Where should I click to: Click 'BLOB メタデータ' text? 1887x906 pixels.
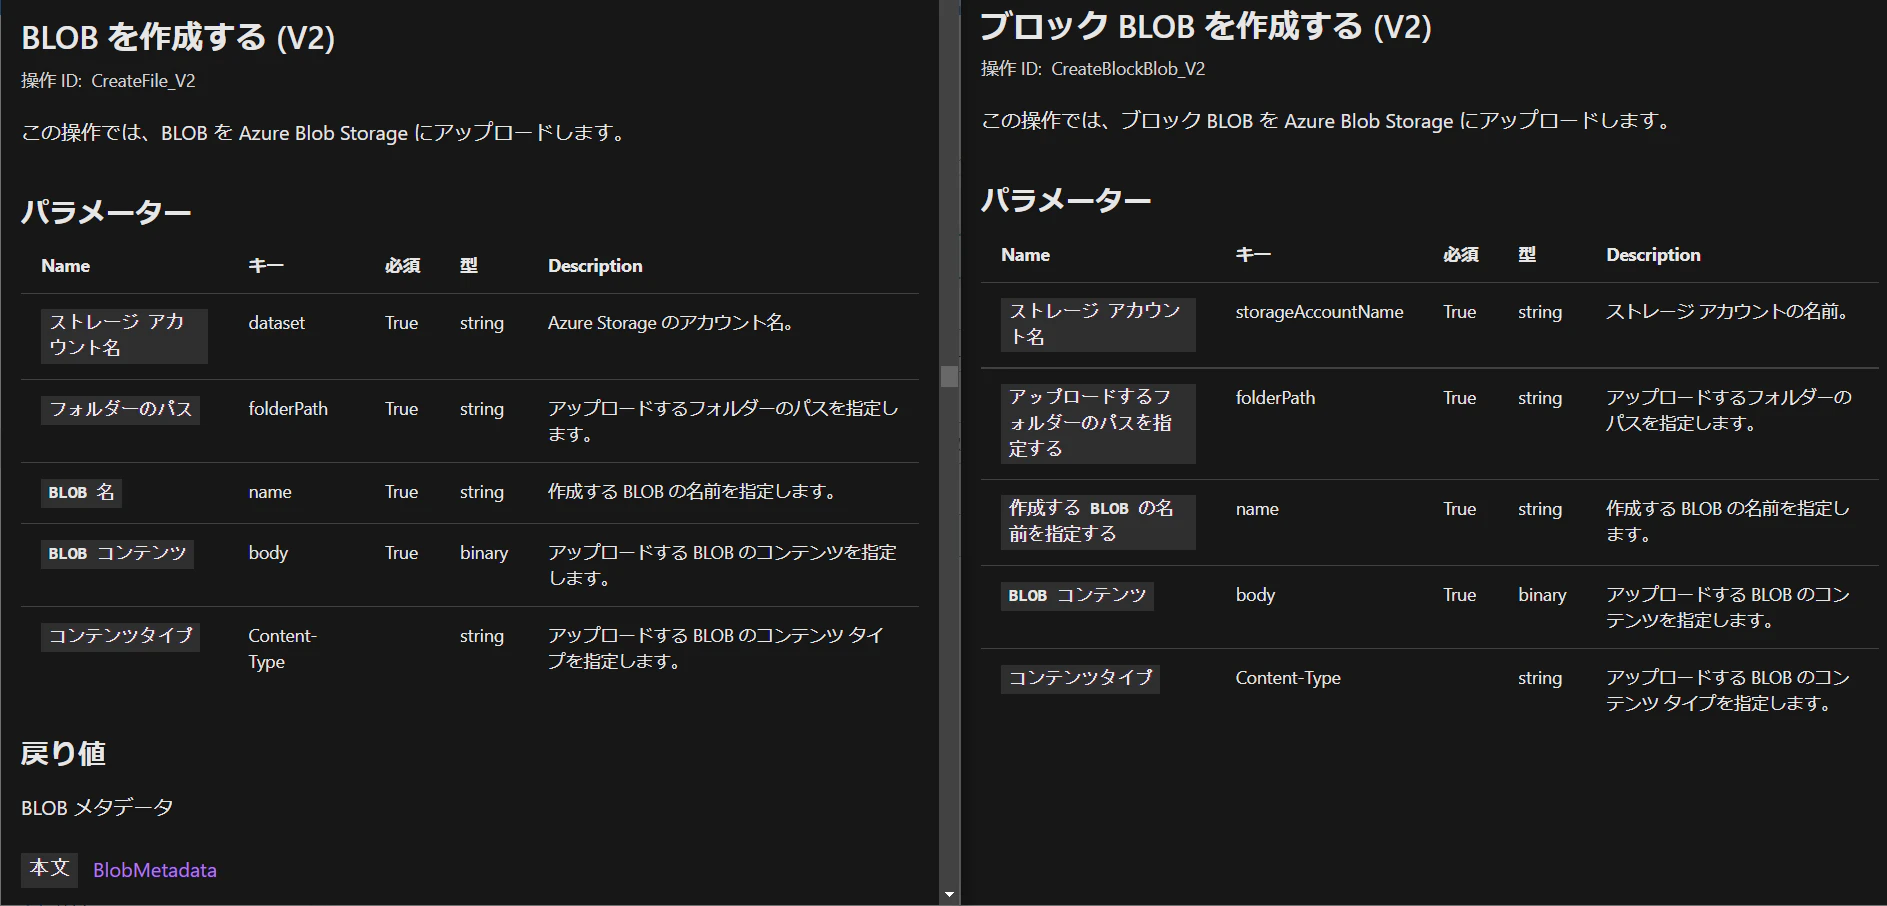click(x=97, y=807)
